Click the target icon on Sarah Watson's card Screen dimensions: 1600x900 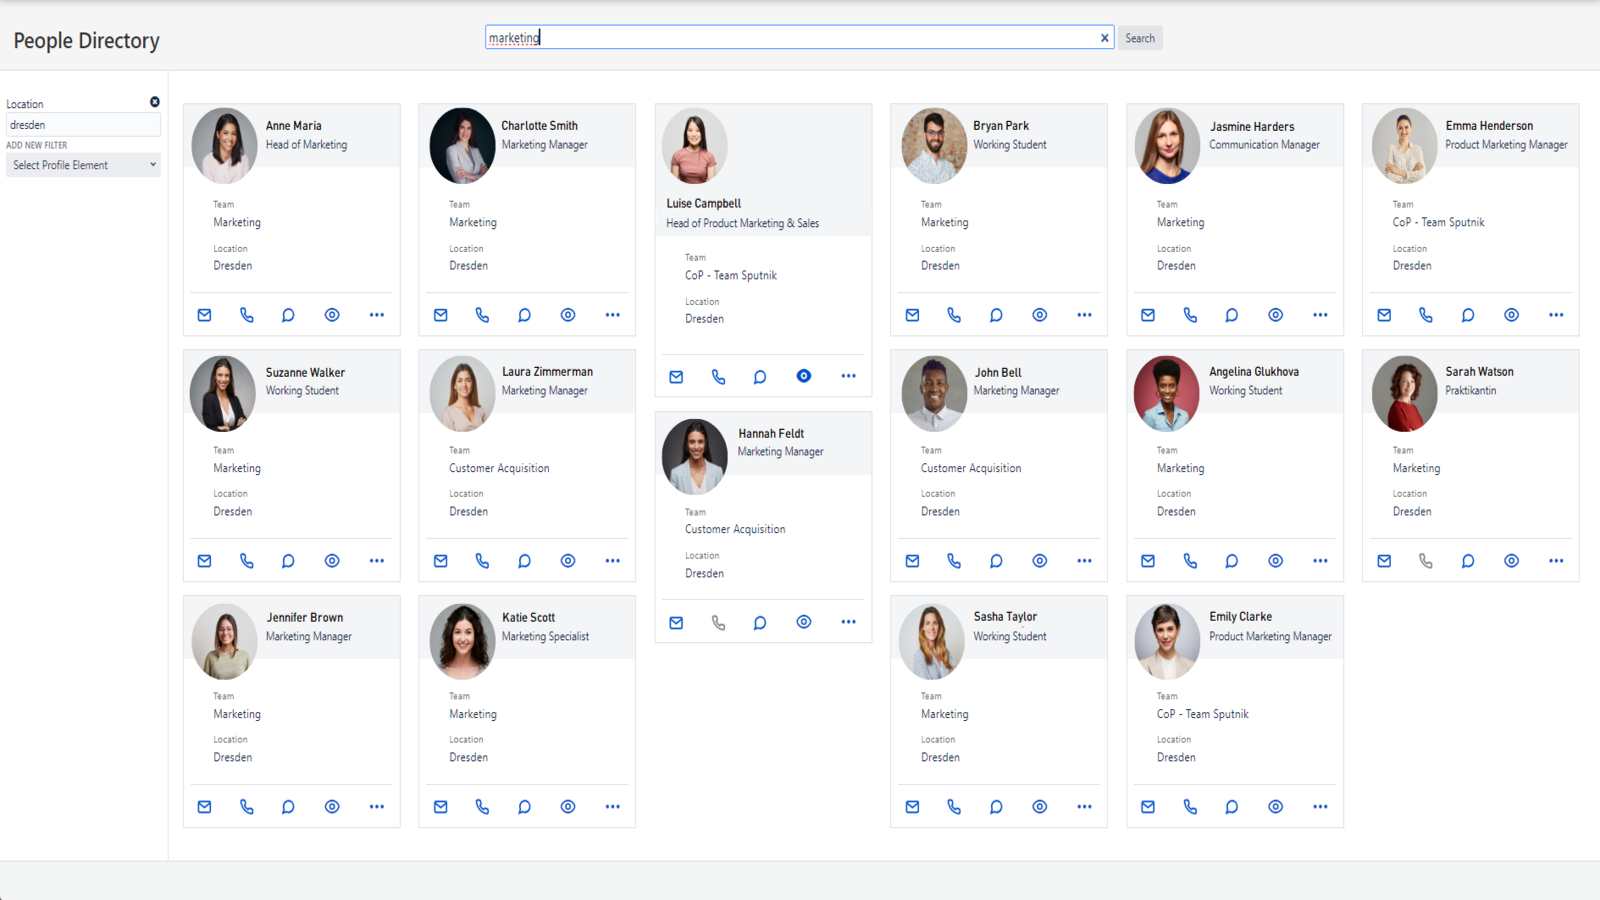(x=1511, y=561)
